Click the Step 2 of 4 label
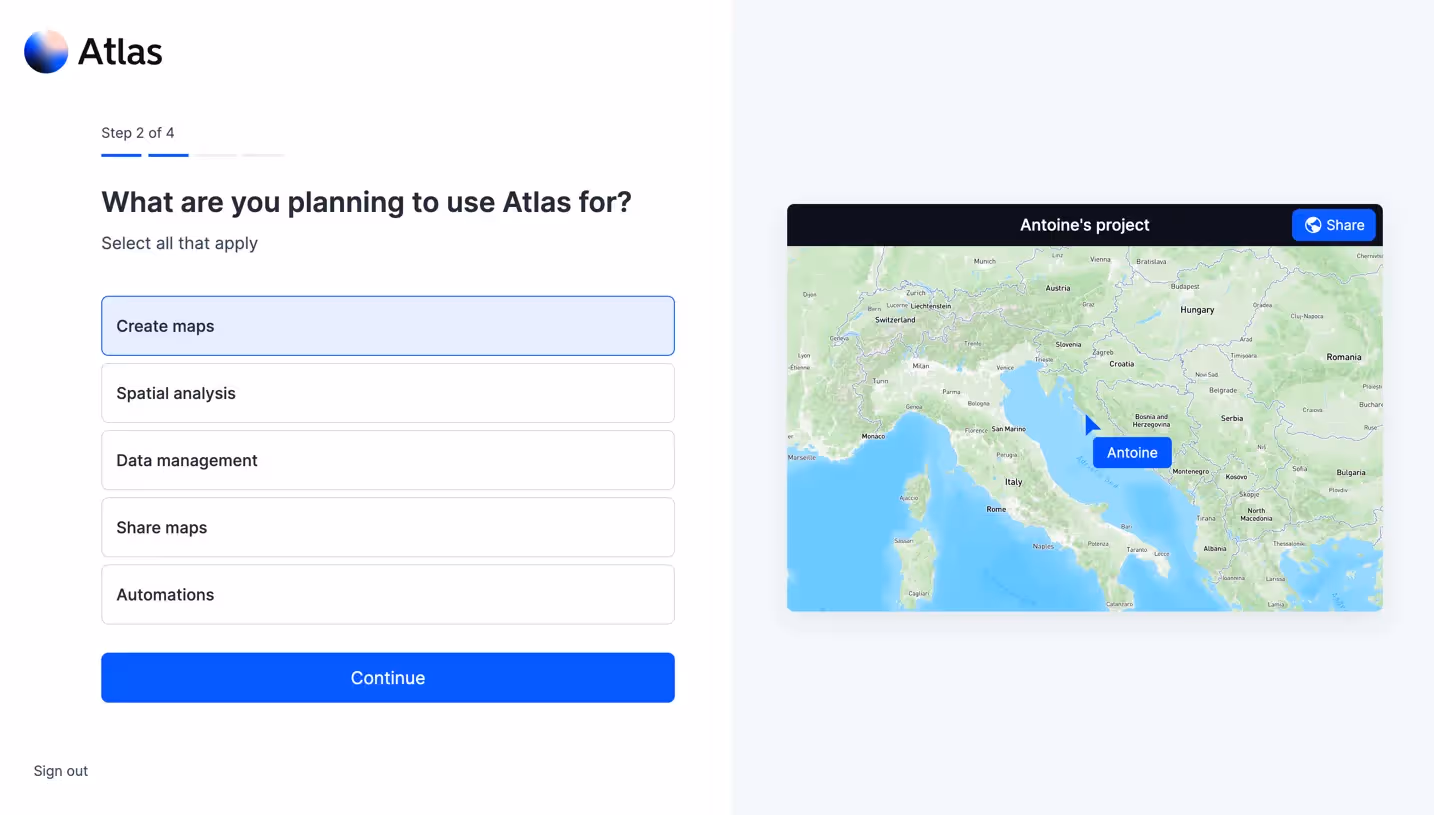Viewport: 1434px width, 815px height. [x=137, y=132]
